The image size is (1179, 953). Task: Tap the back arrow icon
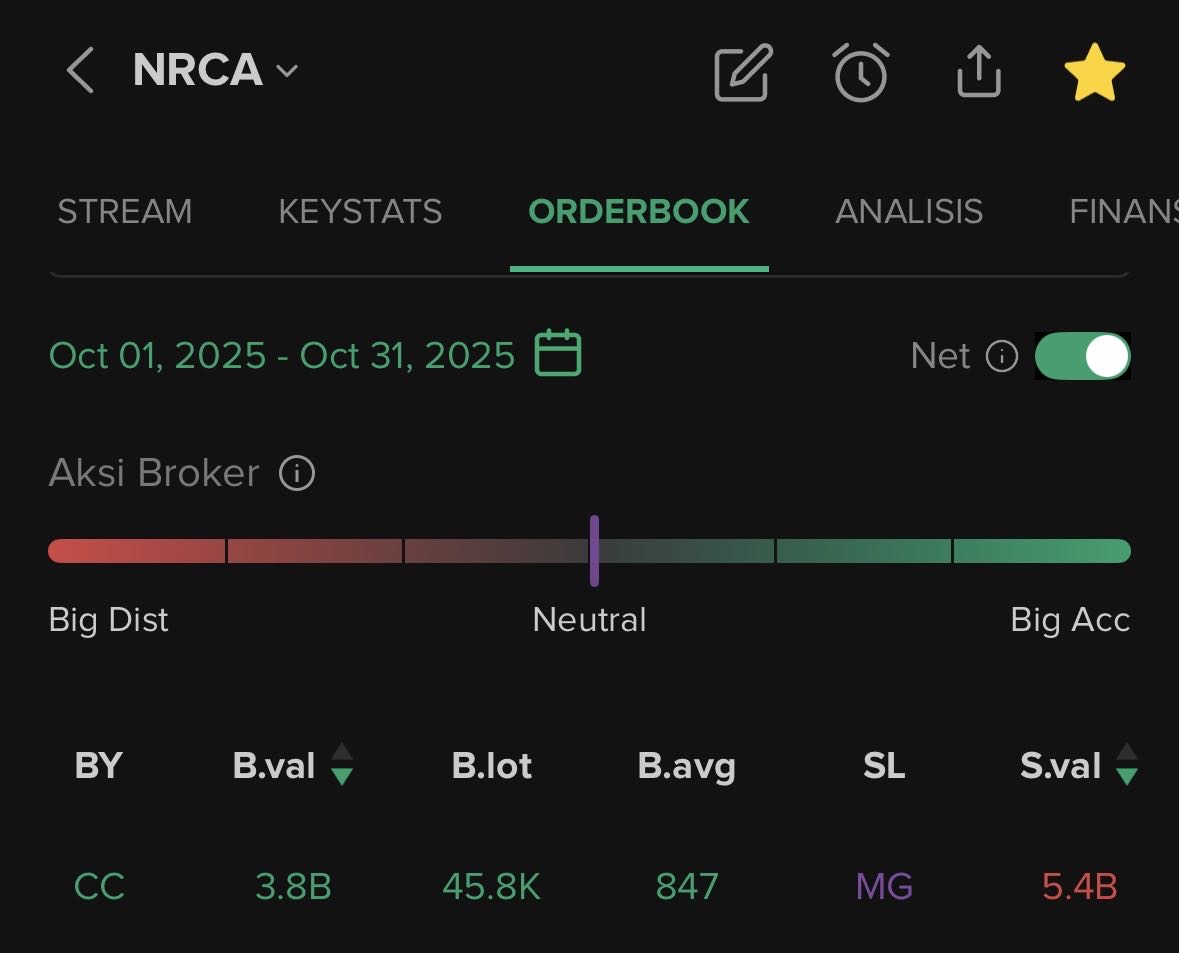tap(80, 72)
